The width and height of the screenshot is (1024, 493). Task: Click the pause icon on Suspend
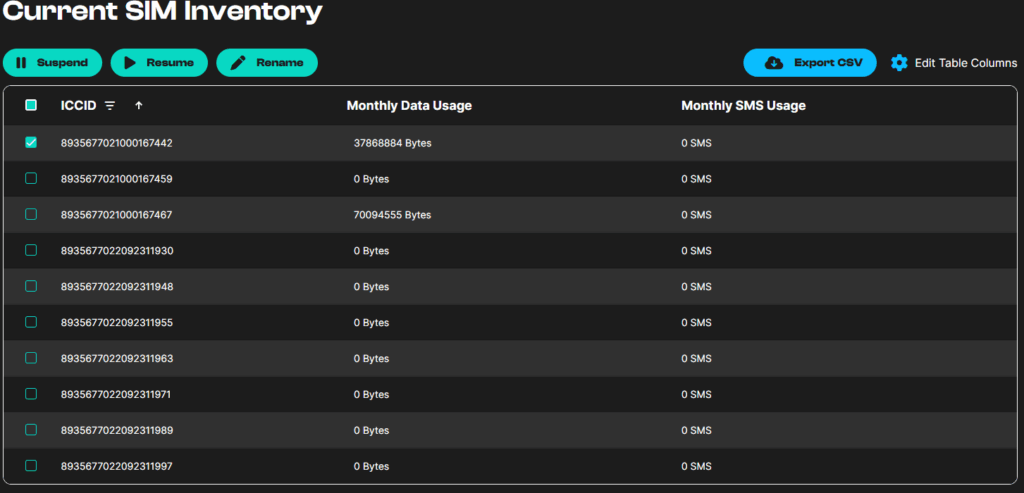pos(21,63)
